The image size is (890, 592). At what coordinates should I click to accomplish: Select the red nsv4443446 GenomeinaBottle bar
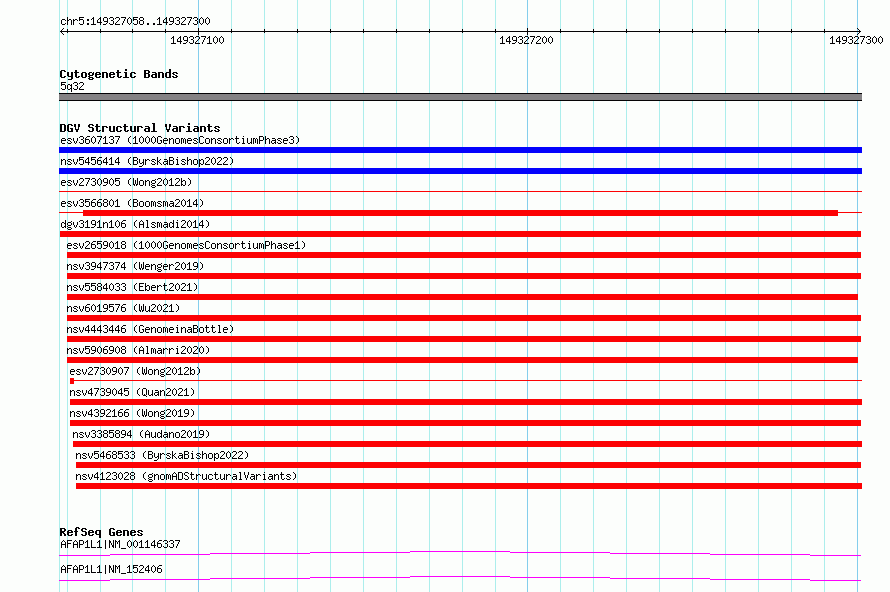464,339
